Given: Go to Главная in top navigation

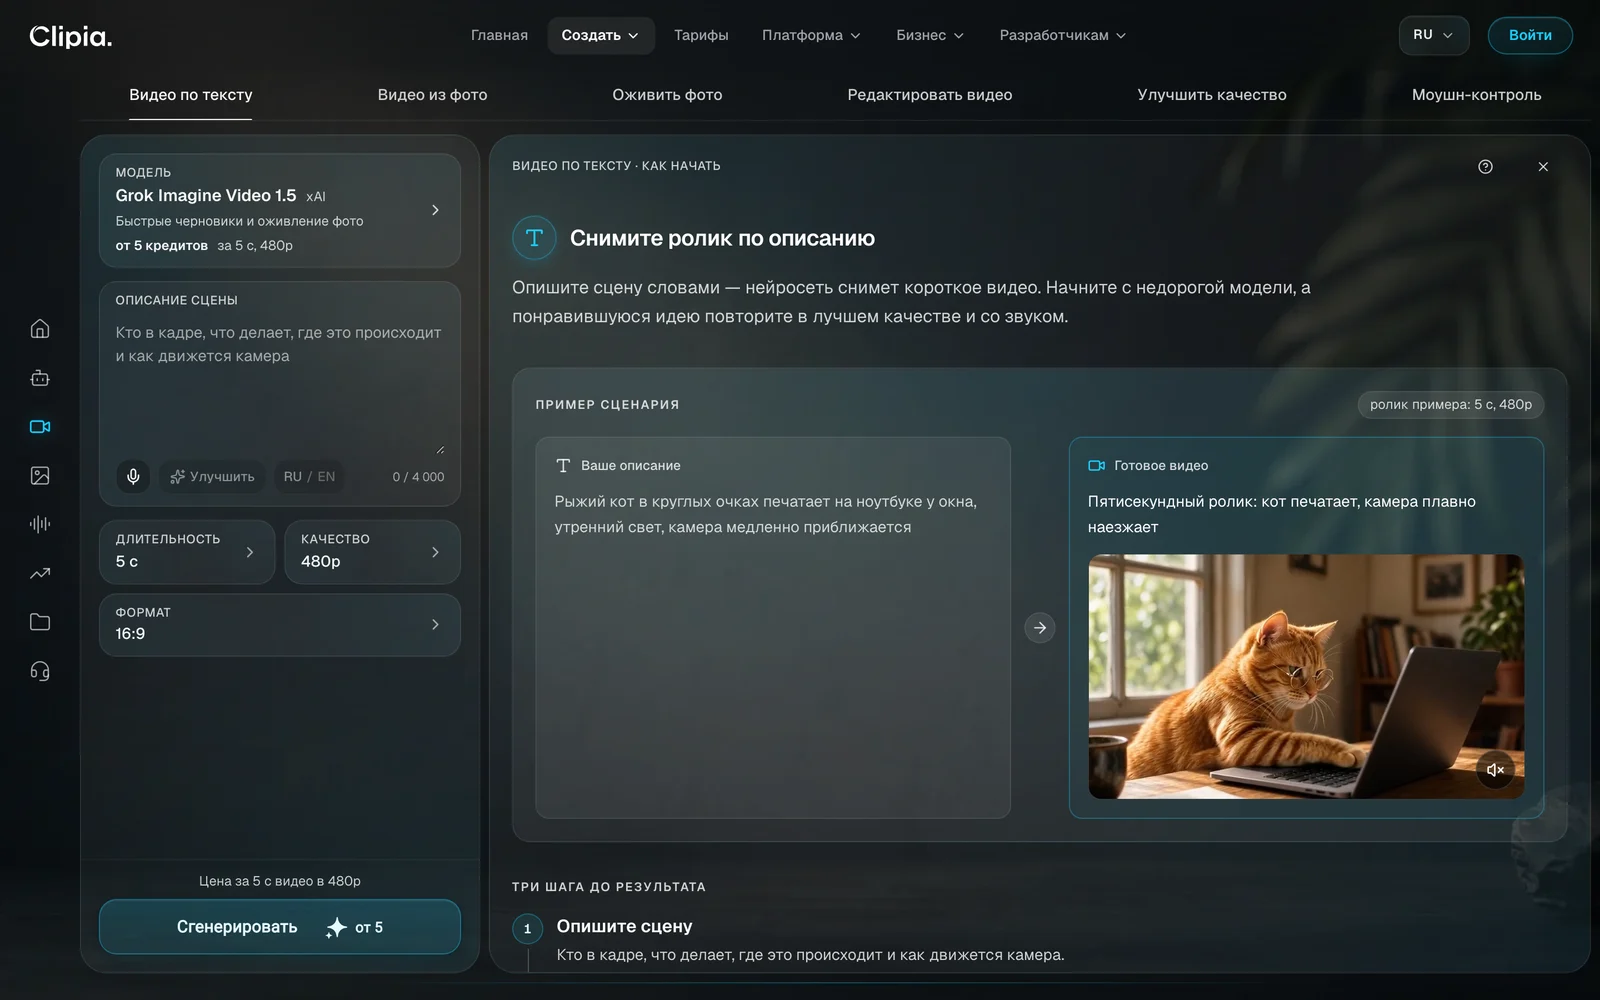Looking at the screenshot, I should tap(499, 35).
